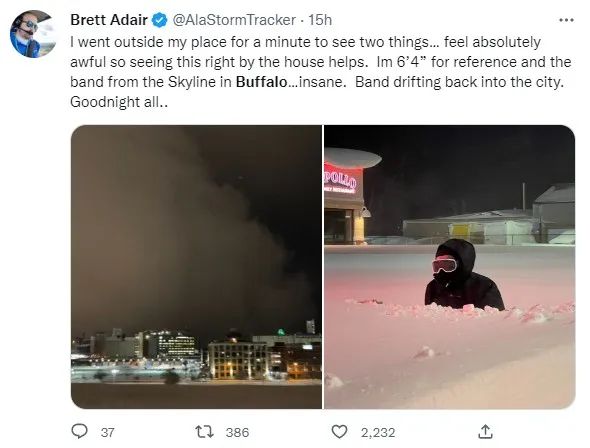Image resolution: width=590 pixels, height=448 pixels.
Task: Open the Brett Adair display name link
Action: point(109,20)
